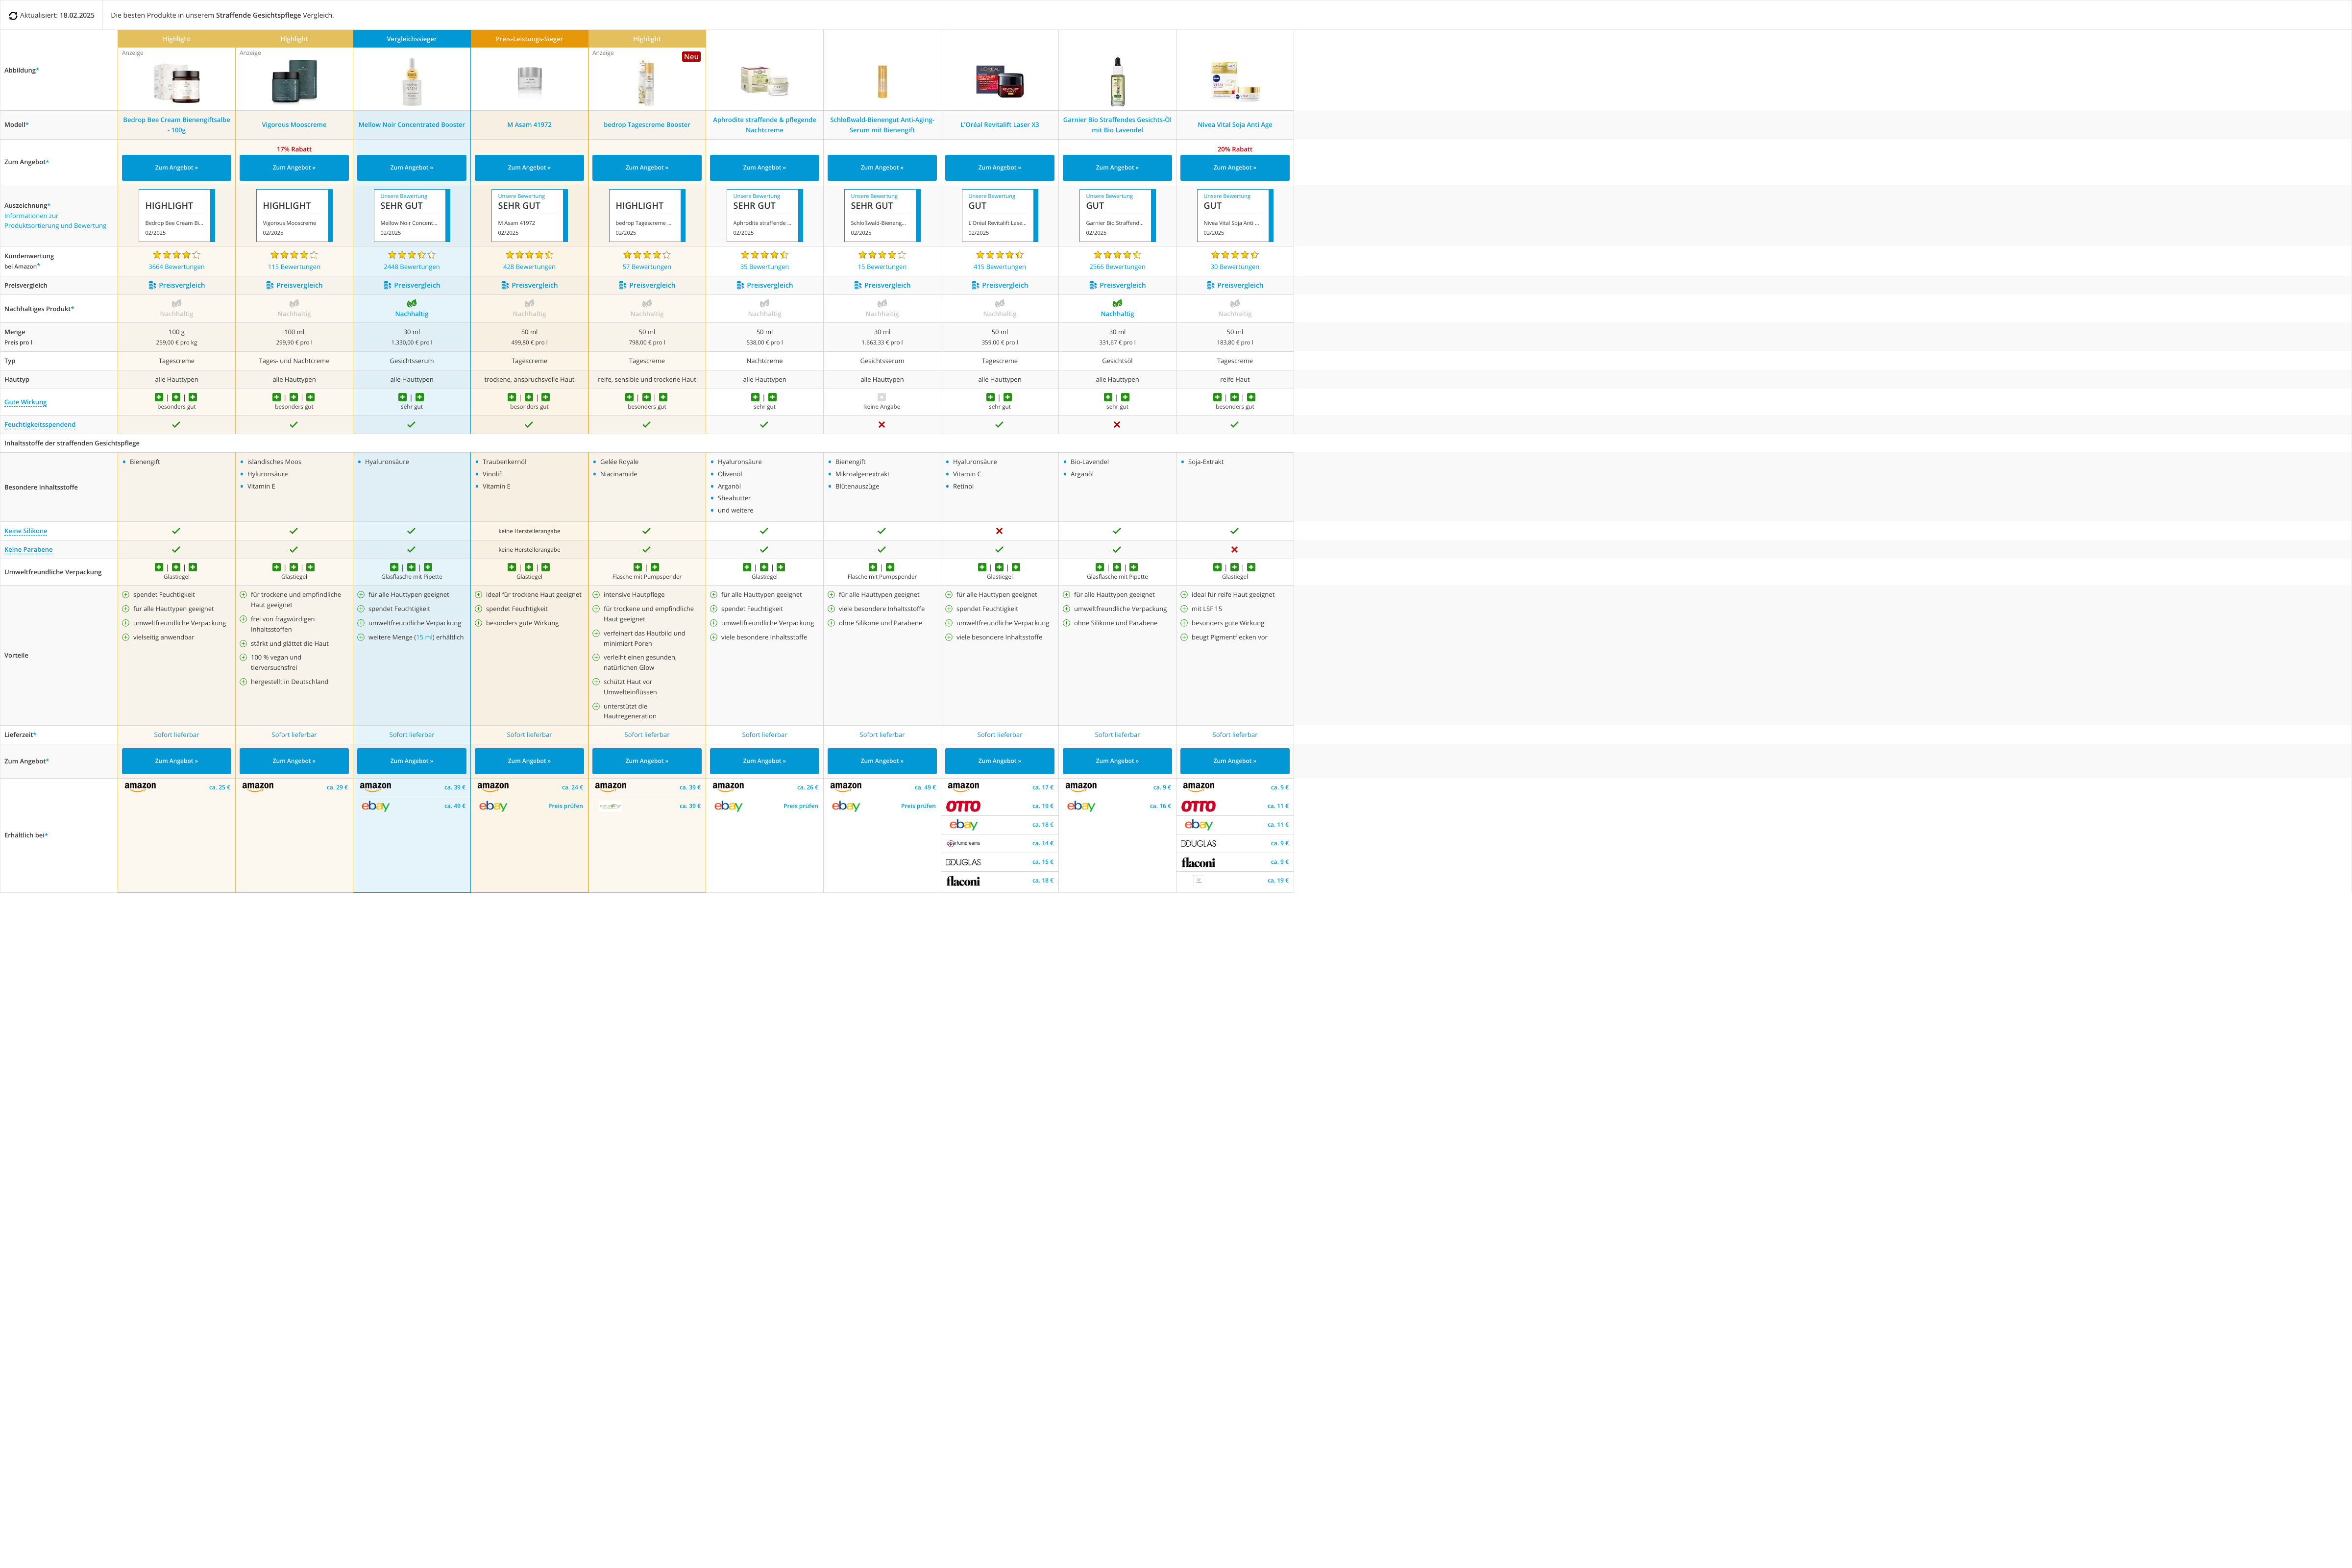Click the amazon logo at ca. 17 €
Screen dimensions: 2352x1568
(963, 787)
